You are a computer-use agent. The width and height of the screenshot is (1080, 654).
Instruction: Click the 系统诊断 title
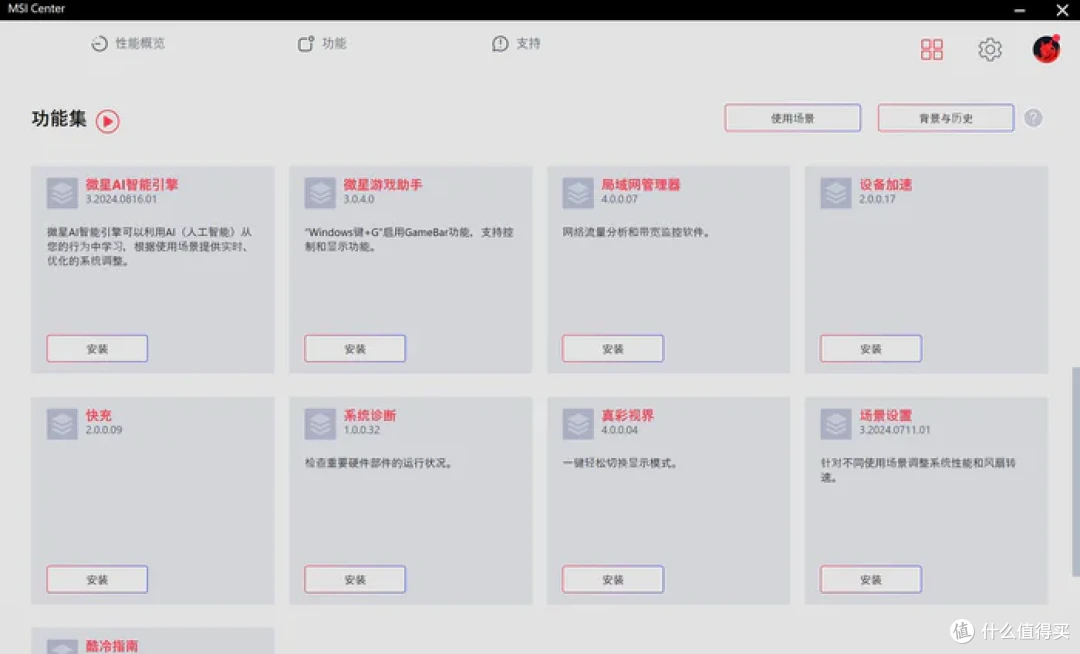click(x=370, y=415)
